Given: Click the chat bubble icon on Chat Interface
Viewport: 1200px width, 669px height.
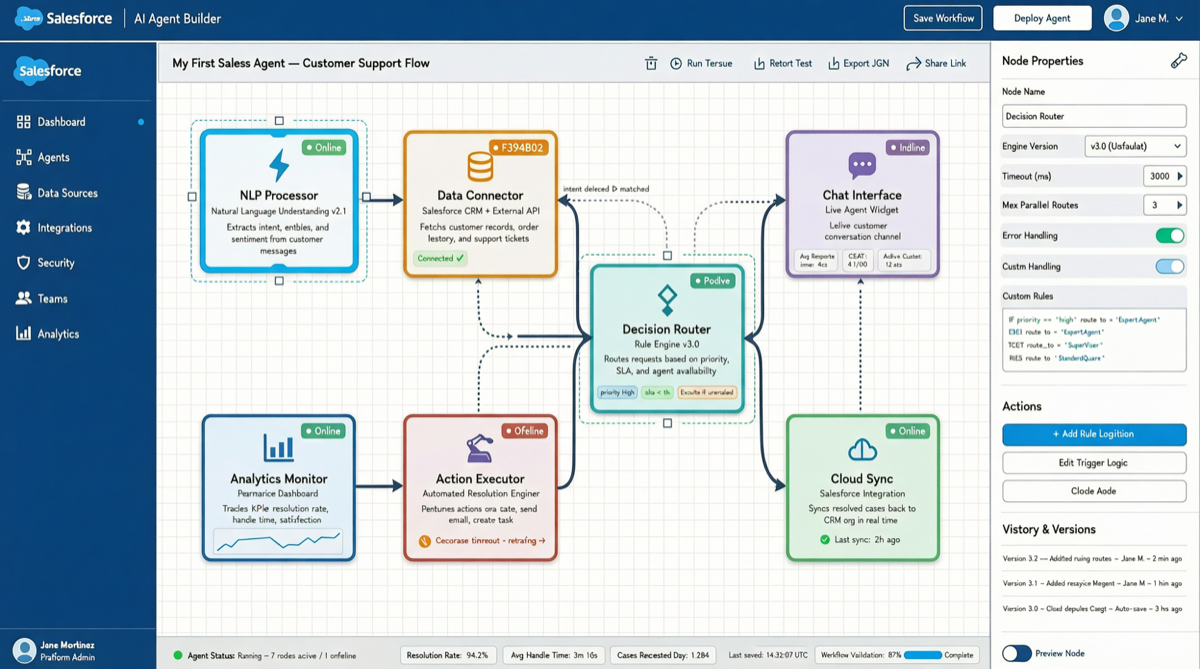Looking at the screenshot, I should click(861, 166).
